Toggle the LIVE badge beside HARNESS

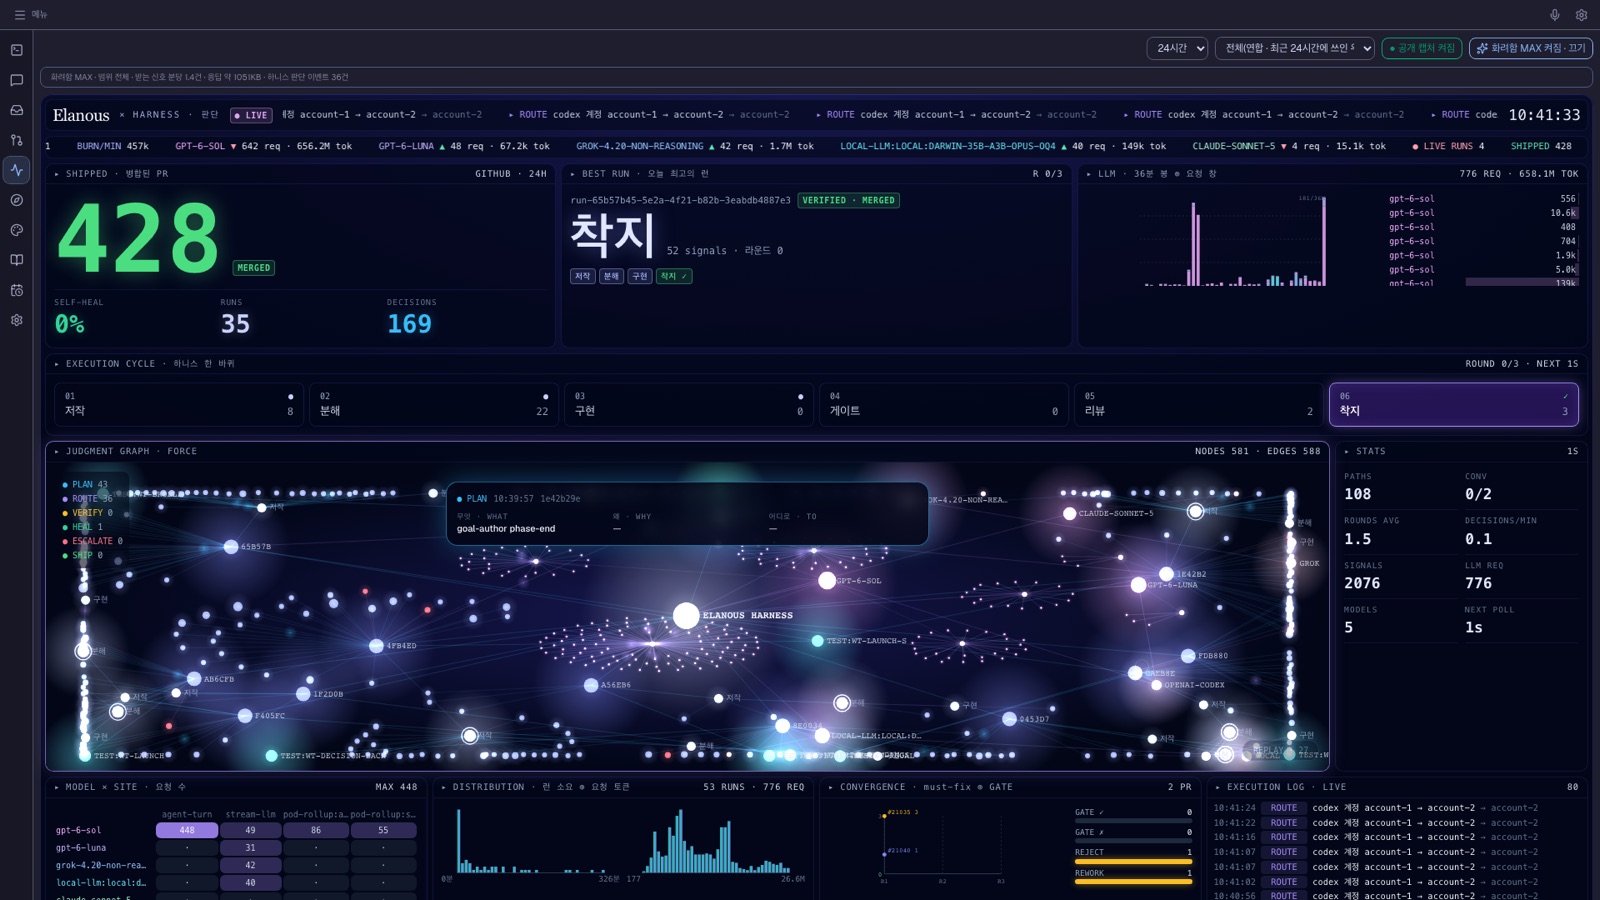[251, 115]
